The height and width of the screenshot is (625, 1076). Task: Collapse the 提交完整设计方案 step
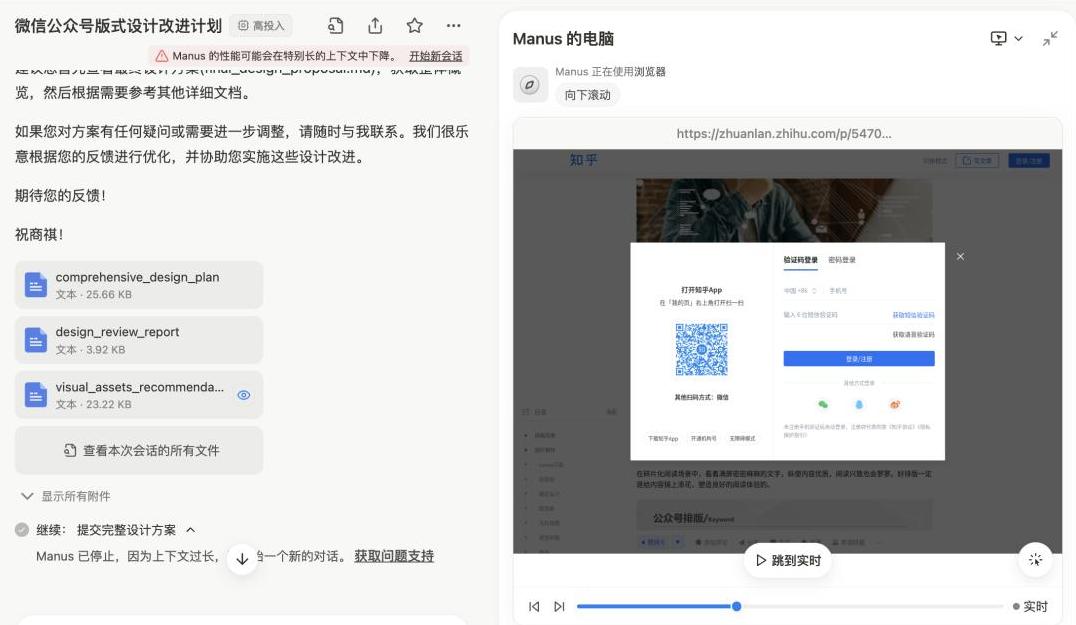point(191,530)
